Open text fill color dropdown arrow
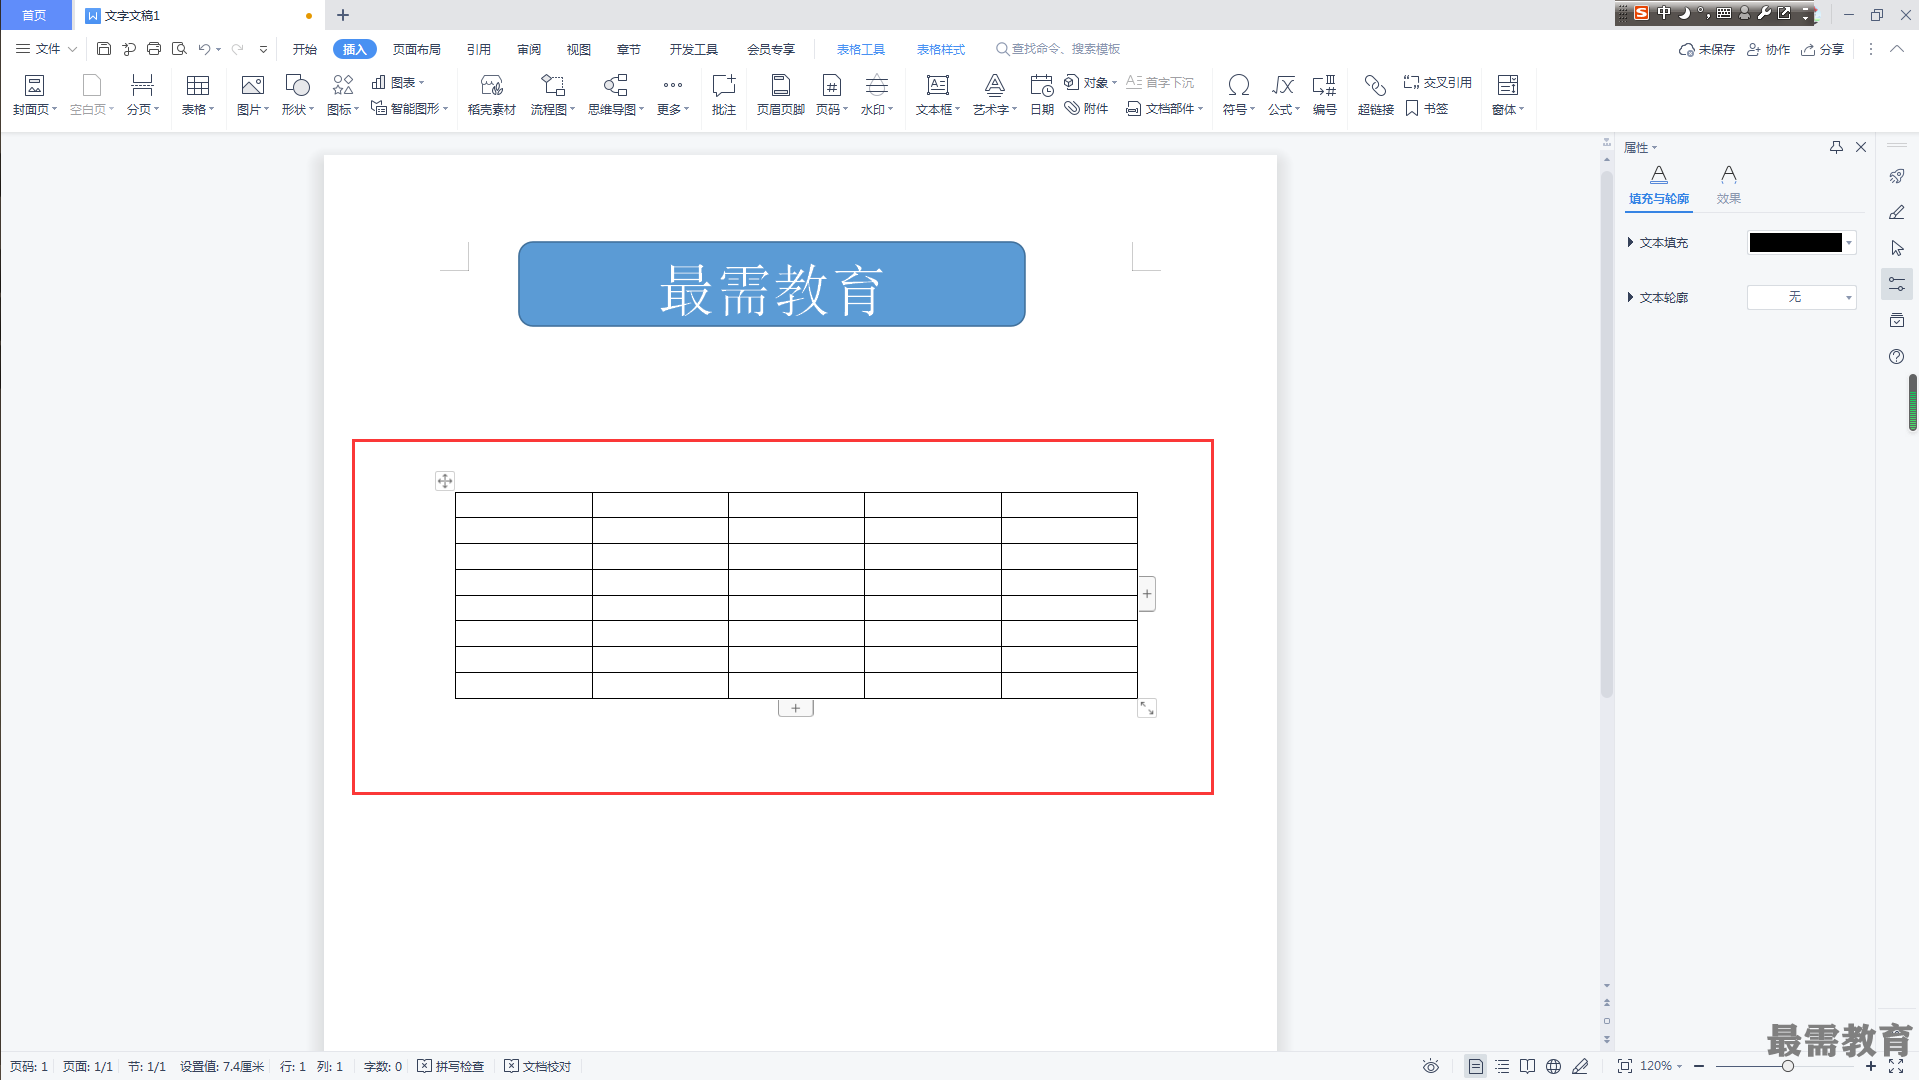This screenshot has height=1080, width=1919. tap(1850, 242)
